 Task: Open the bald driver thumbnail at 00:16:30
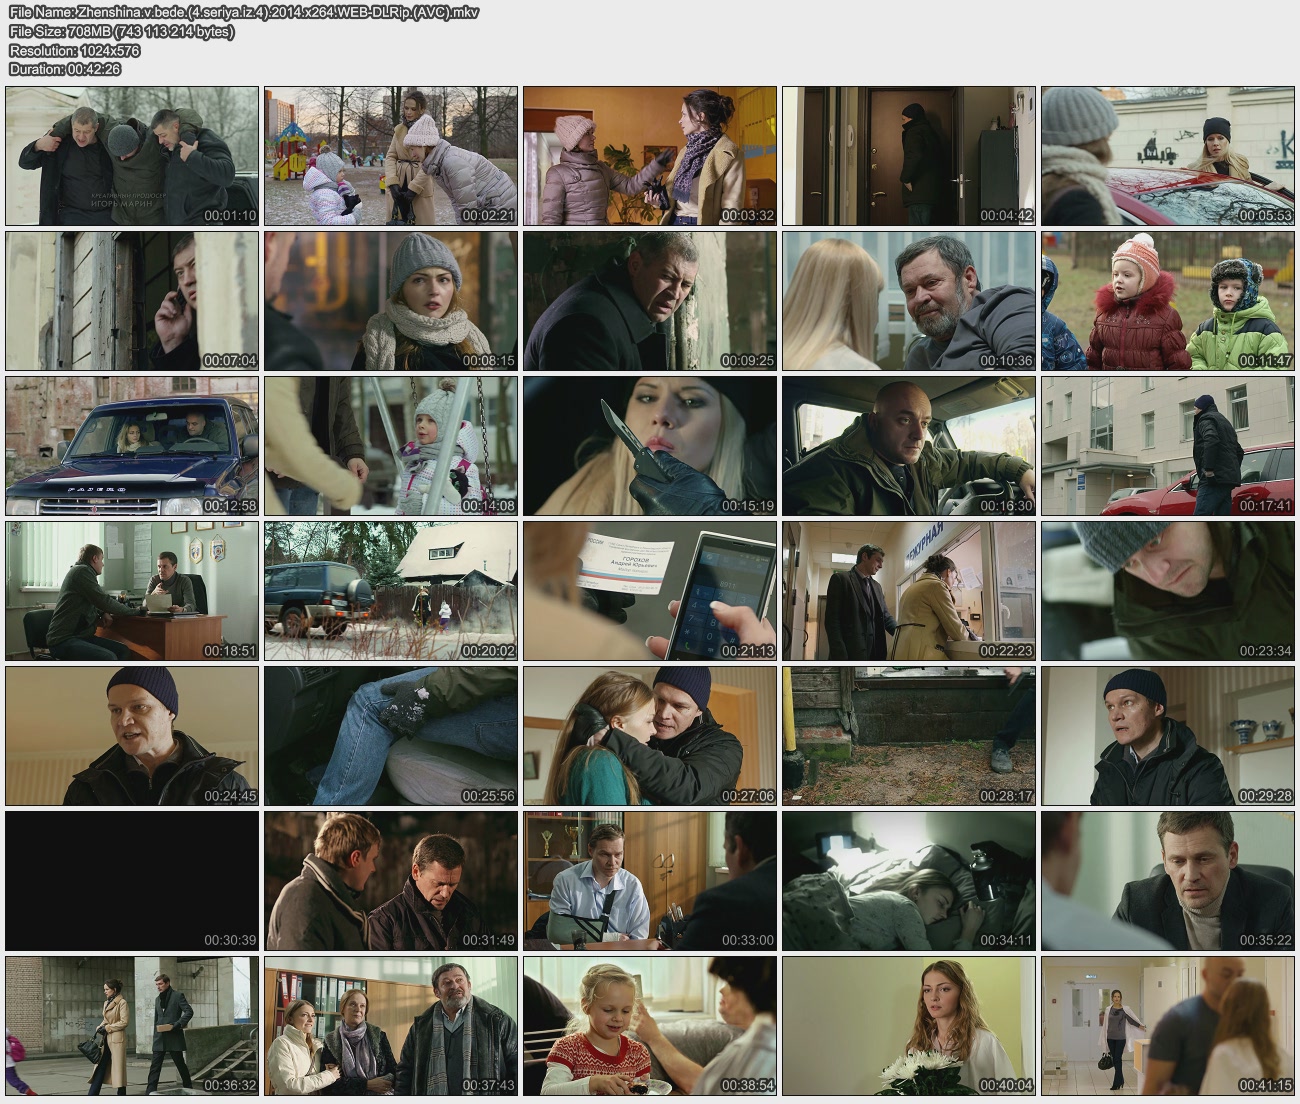(908, 446)
